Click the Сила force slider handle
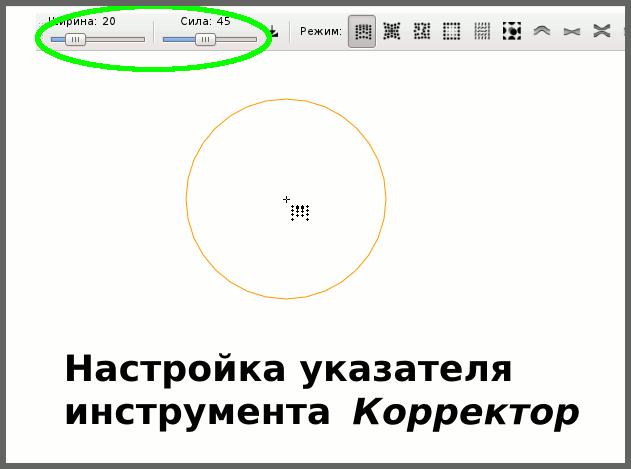This screenshot has height=469, width=631. coord(205,39)
